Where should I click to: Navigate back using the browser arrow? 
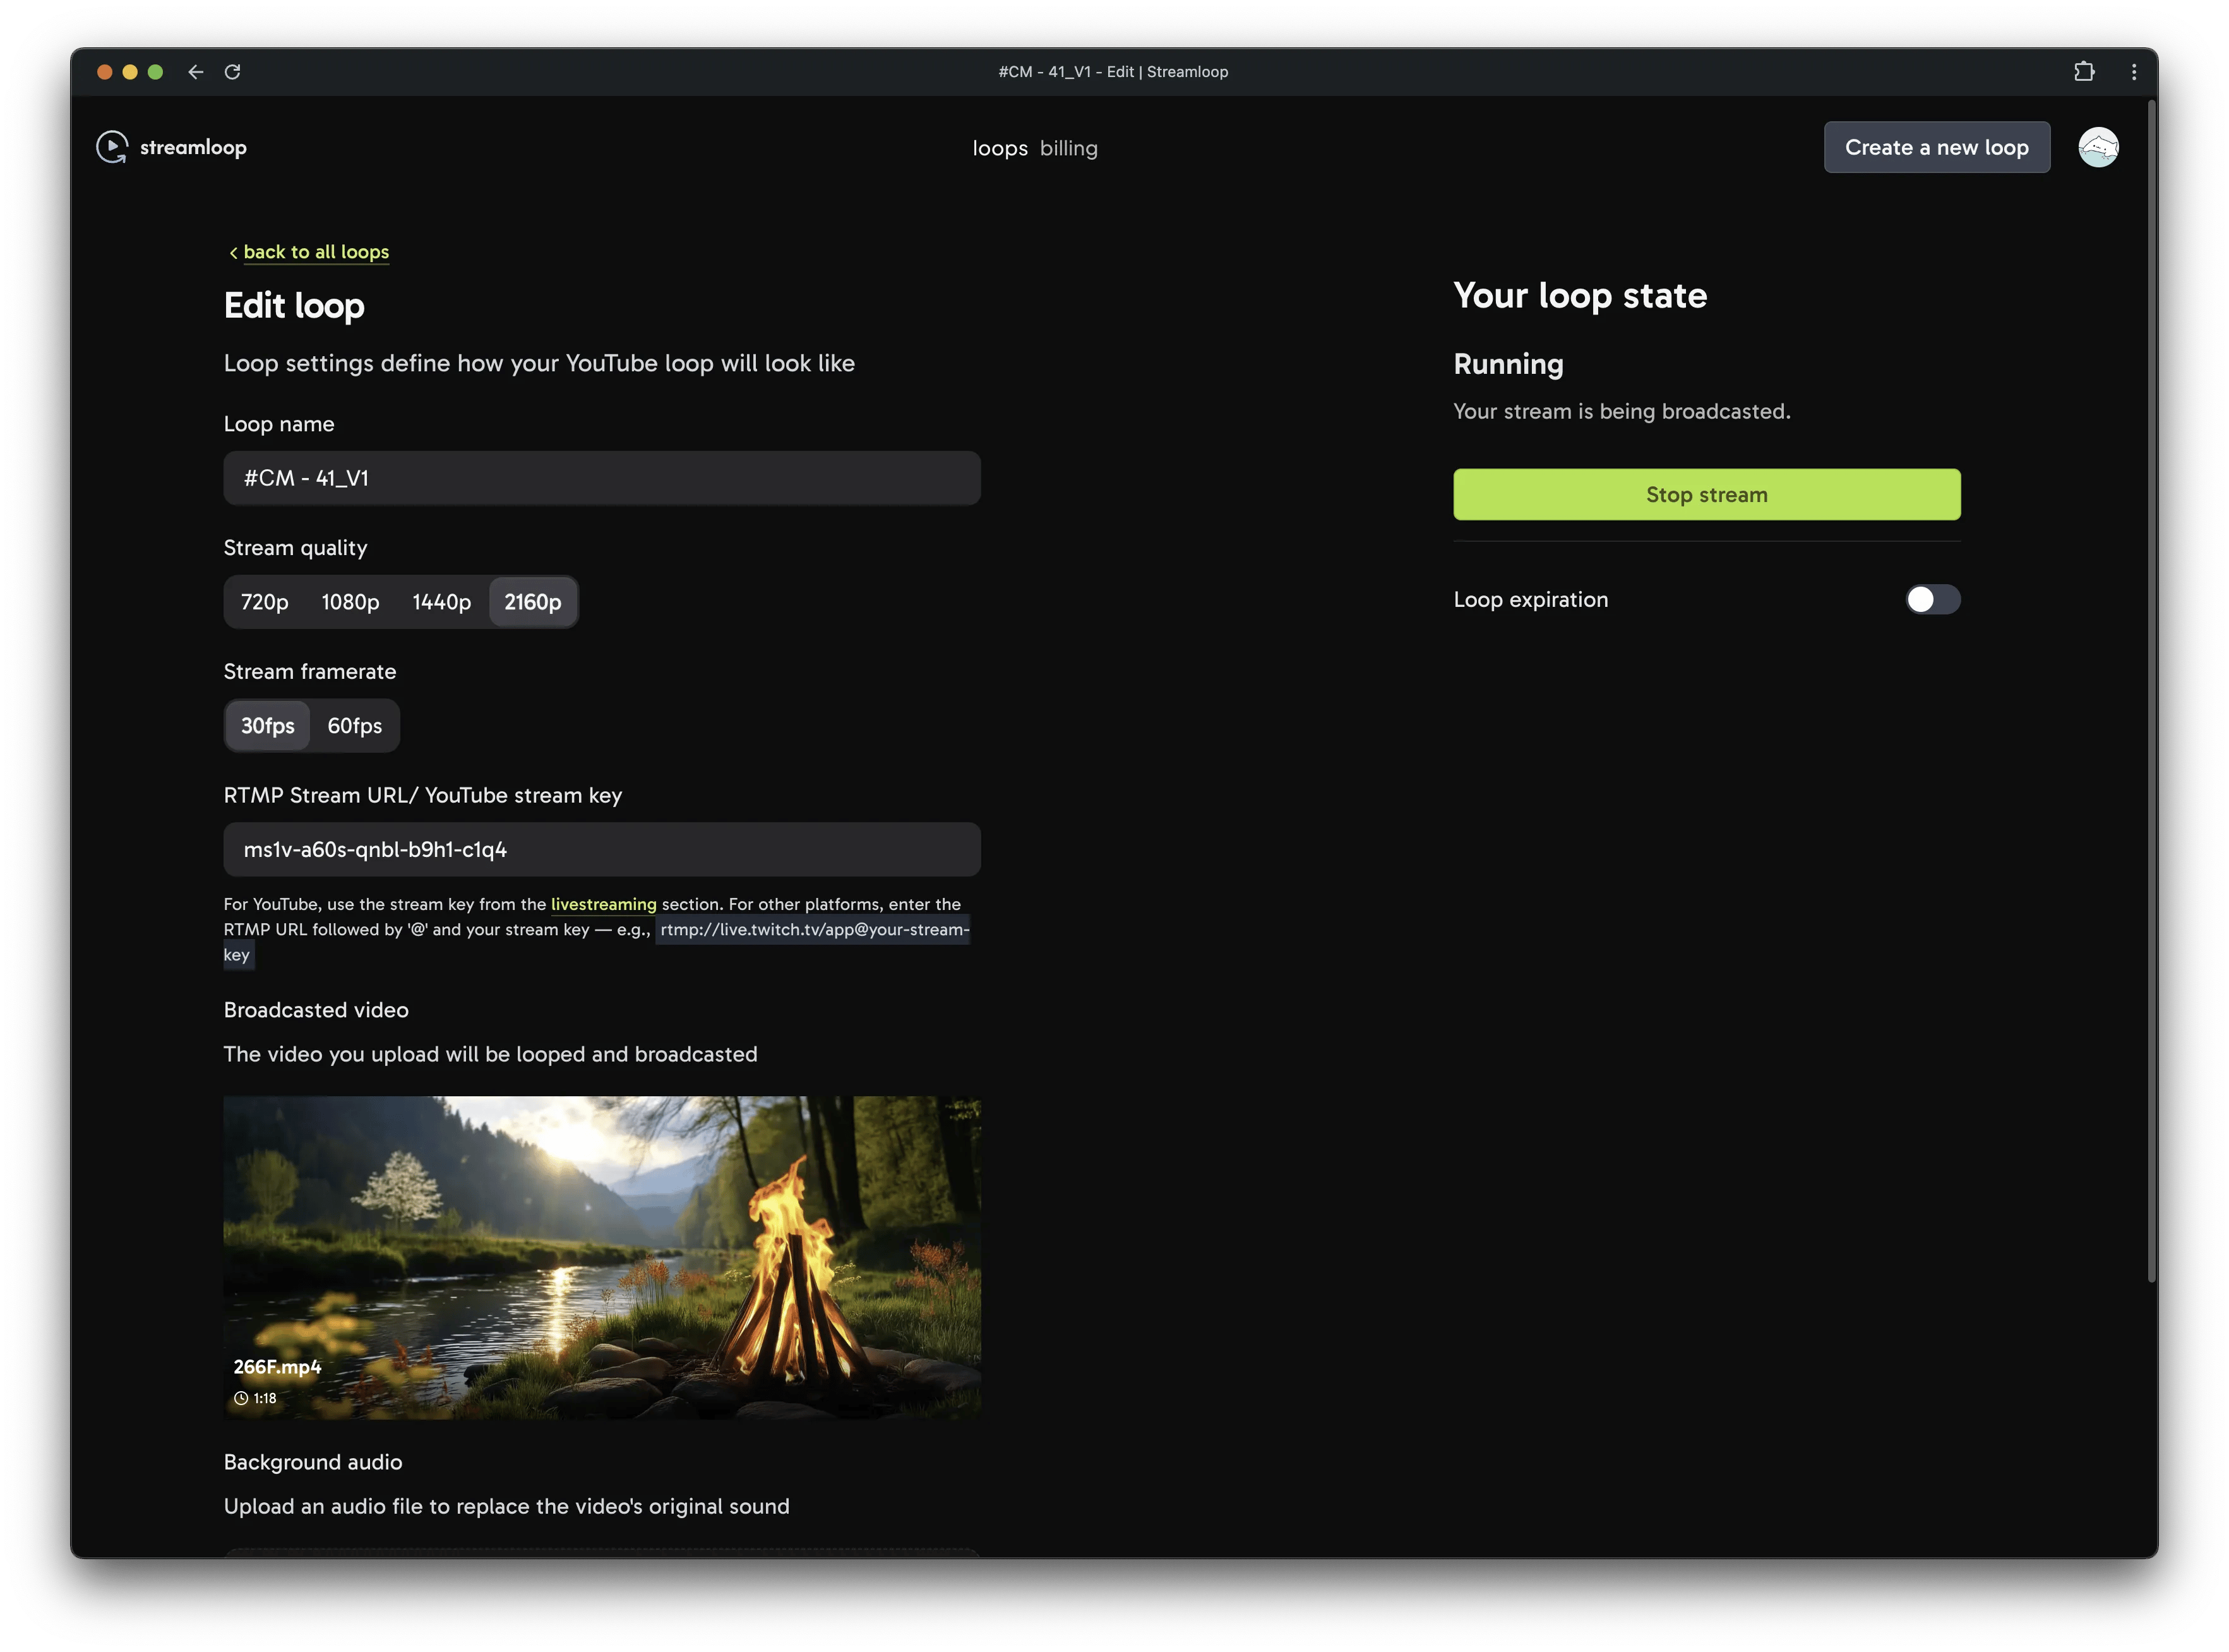pyautogui.click(x=196, y=71)
